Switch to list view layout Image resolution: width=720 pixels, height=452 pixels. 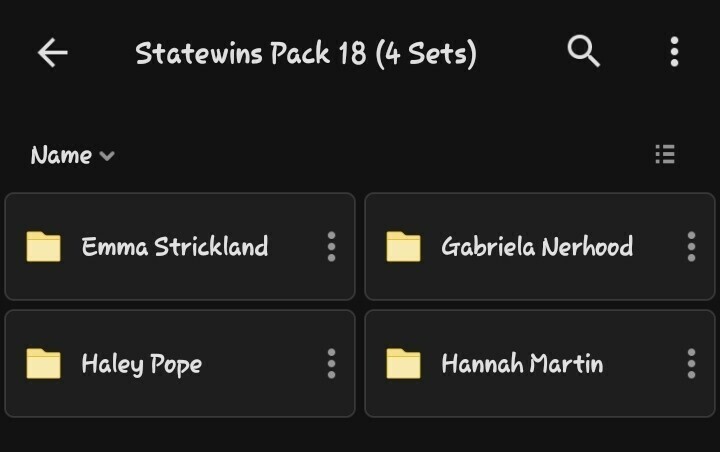coord(665,154)
